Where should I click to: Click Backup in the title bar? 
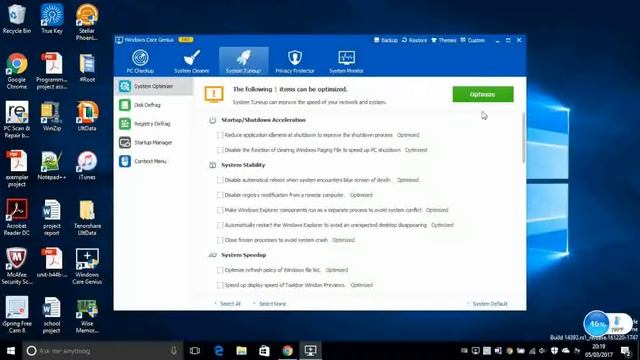[x=386, y=40]
